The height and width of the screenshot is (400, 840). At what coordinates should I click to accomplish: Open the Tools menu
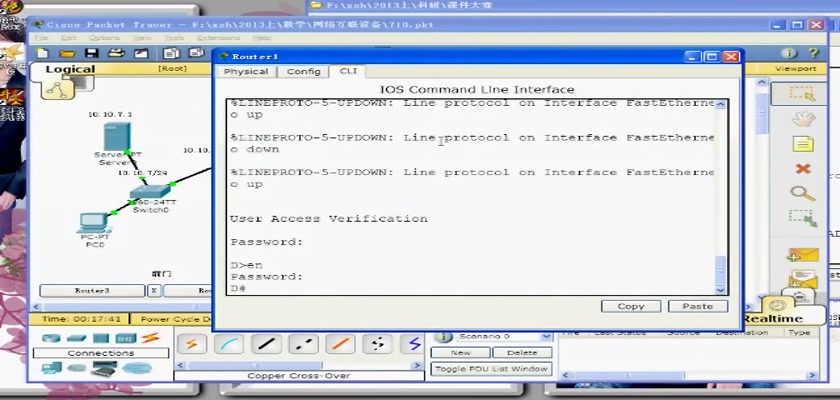[x=174, y=38]
